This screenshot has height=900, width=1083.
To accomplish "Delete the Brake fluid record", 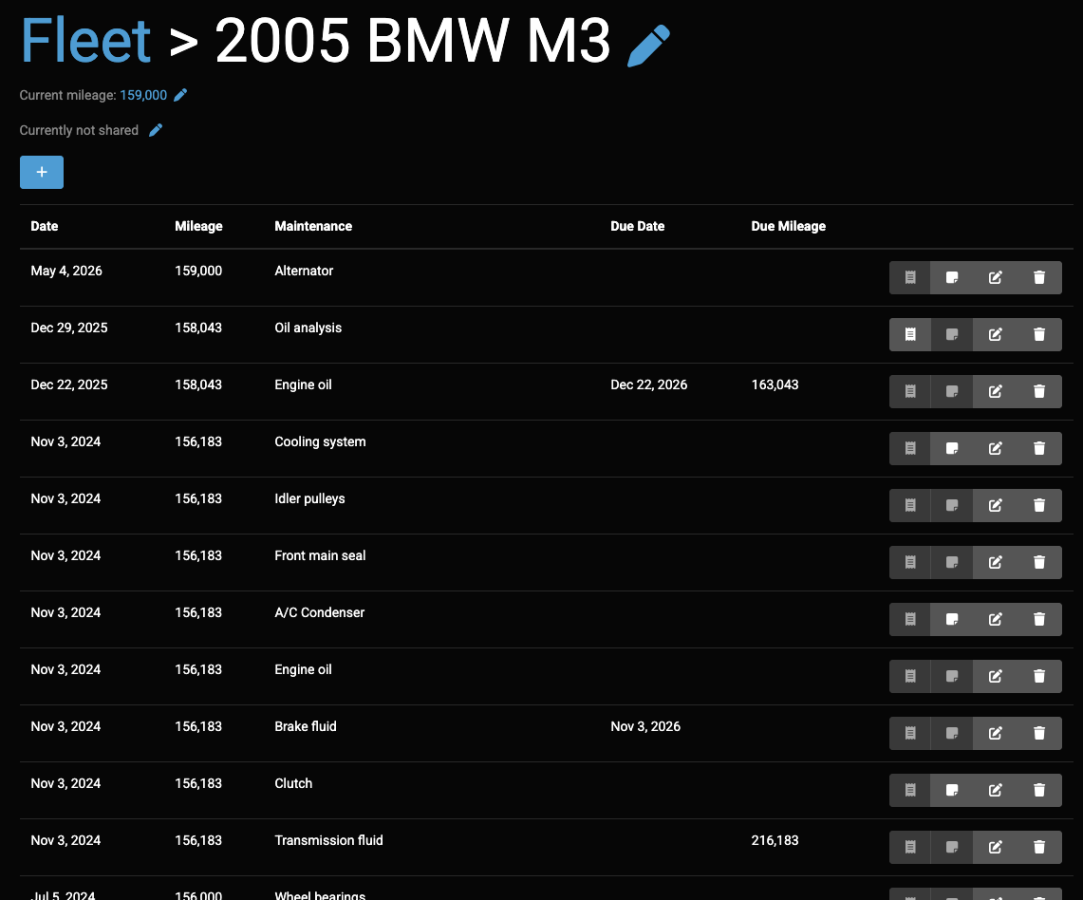I will pos(1039,734).
